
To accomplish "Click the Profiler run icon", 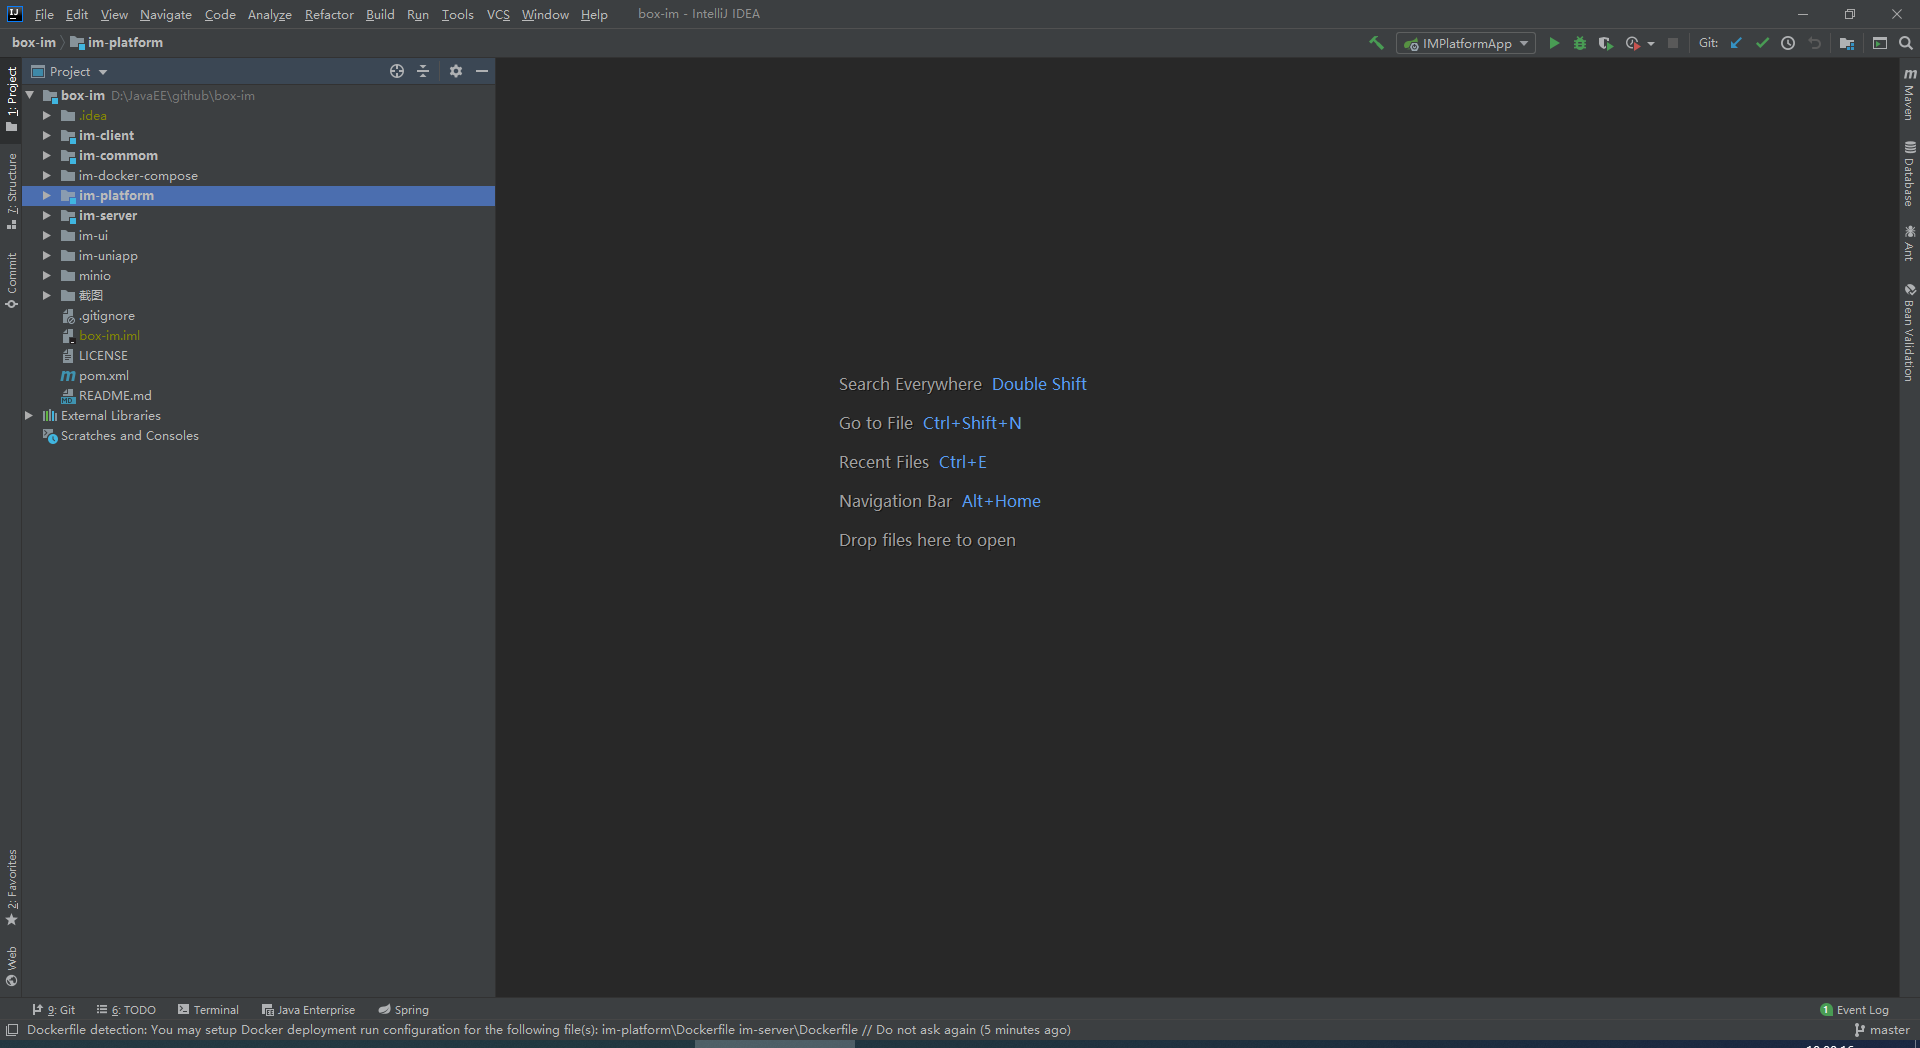I will click(x=1632, y=43).
